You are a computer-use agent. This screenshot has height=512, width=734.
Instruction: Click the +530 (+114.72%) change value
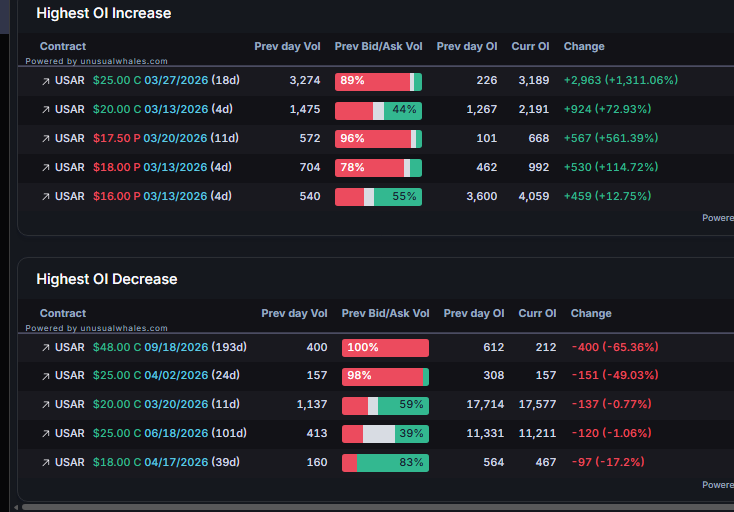[x=611, y=167]
